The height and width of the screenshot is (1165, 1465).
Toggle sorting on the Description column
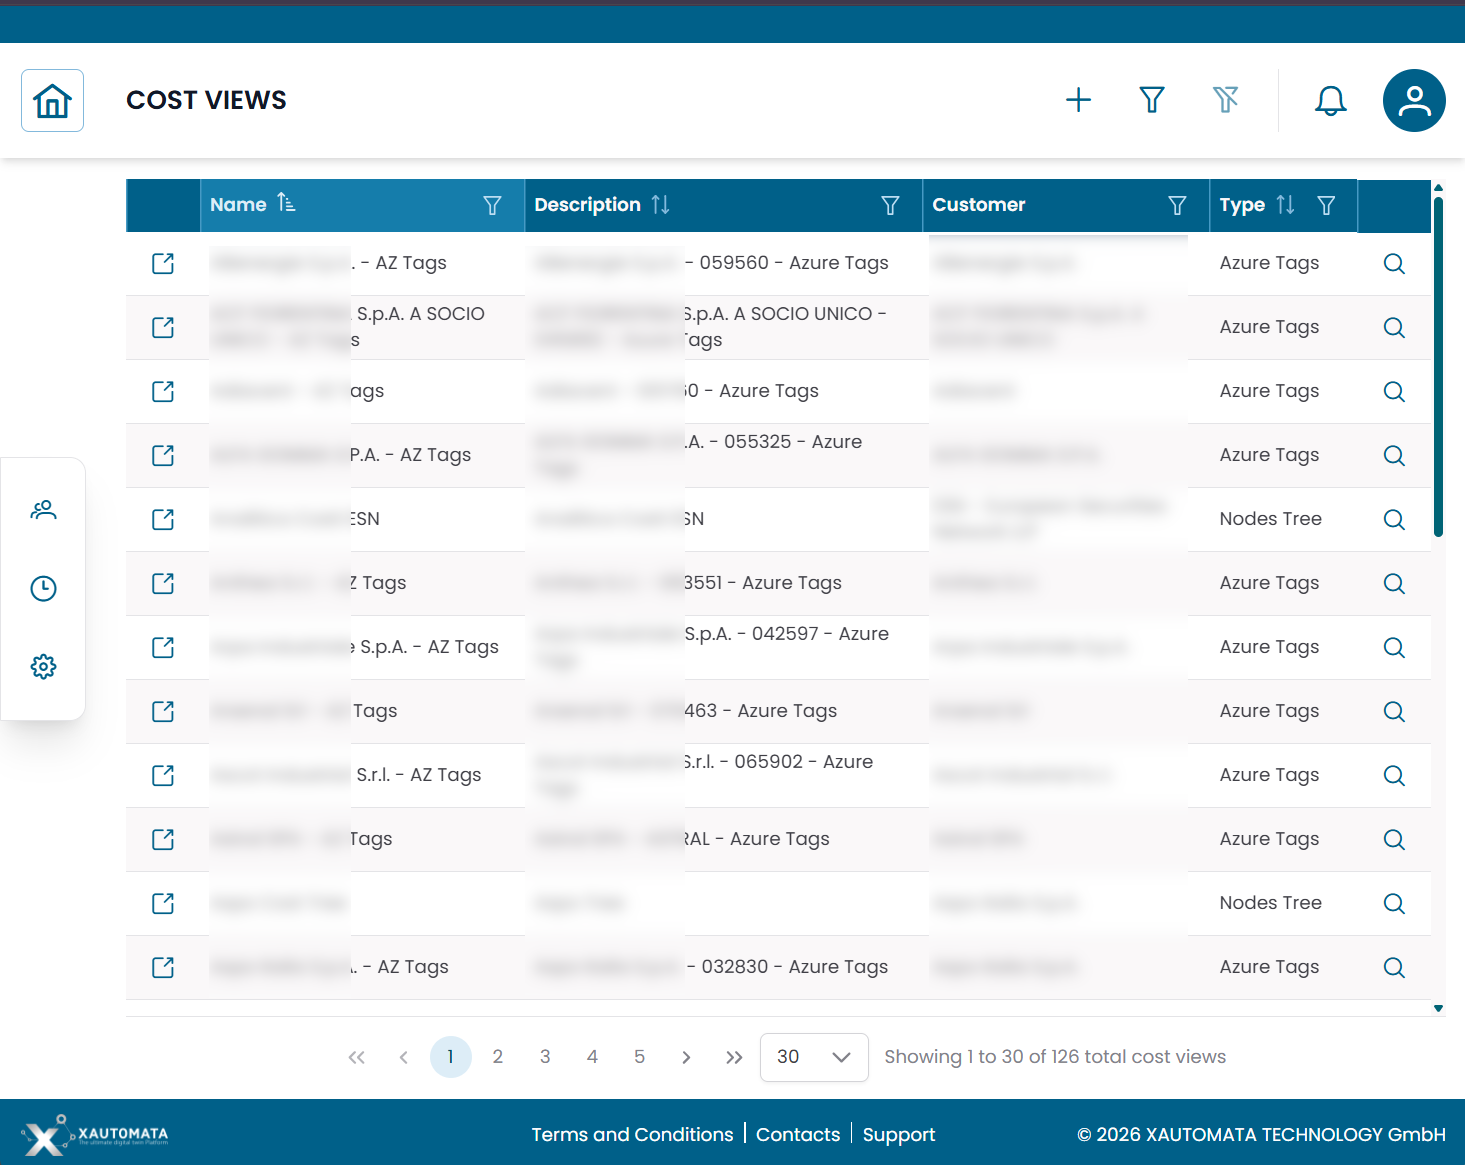[660, 204]
